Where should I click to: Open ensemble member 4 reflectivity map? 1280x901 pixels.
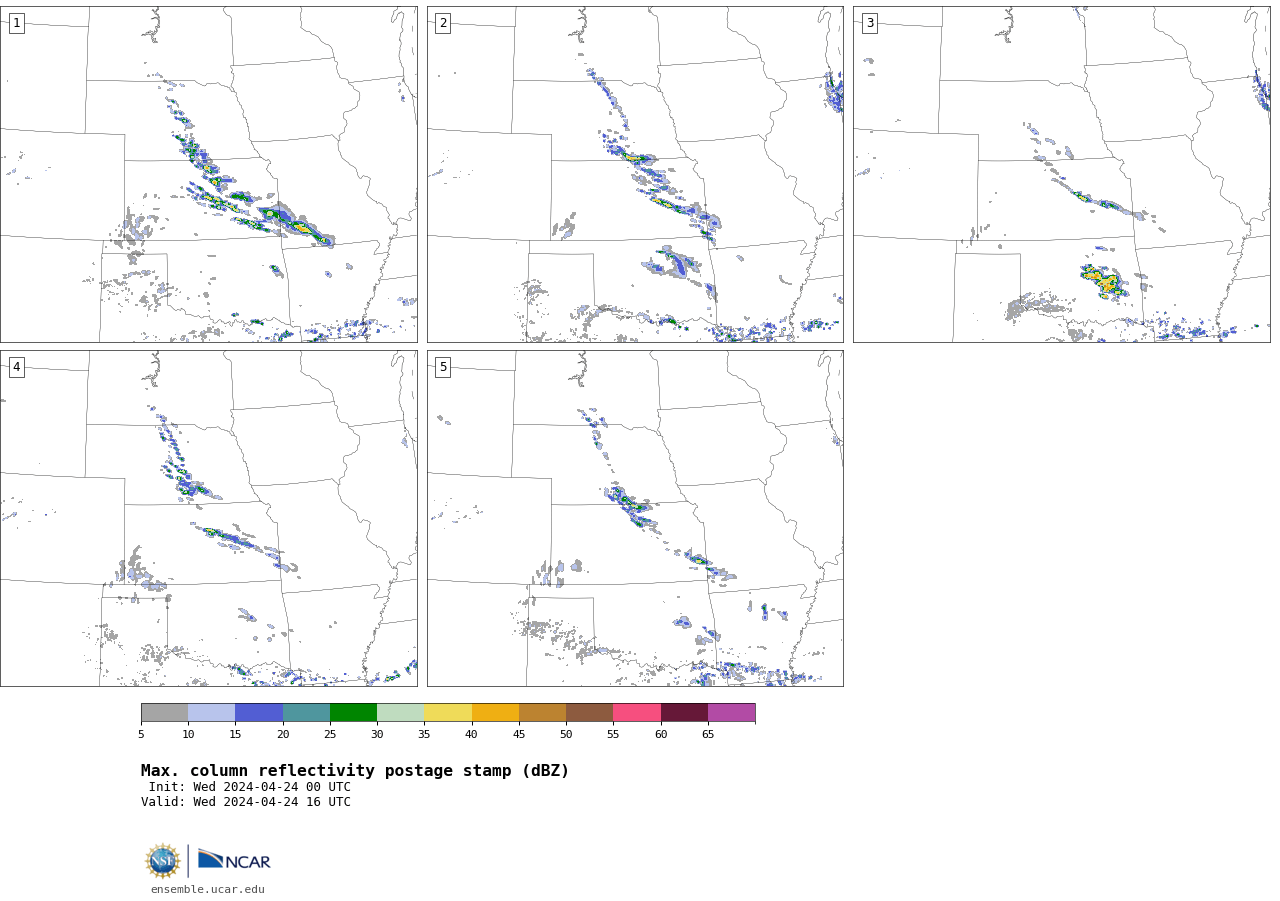tap(209, 518)
